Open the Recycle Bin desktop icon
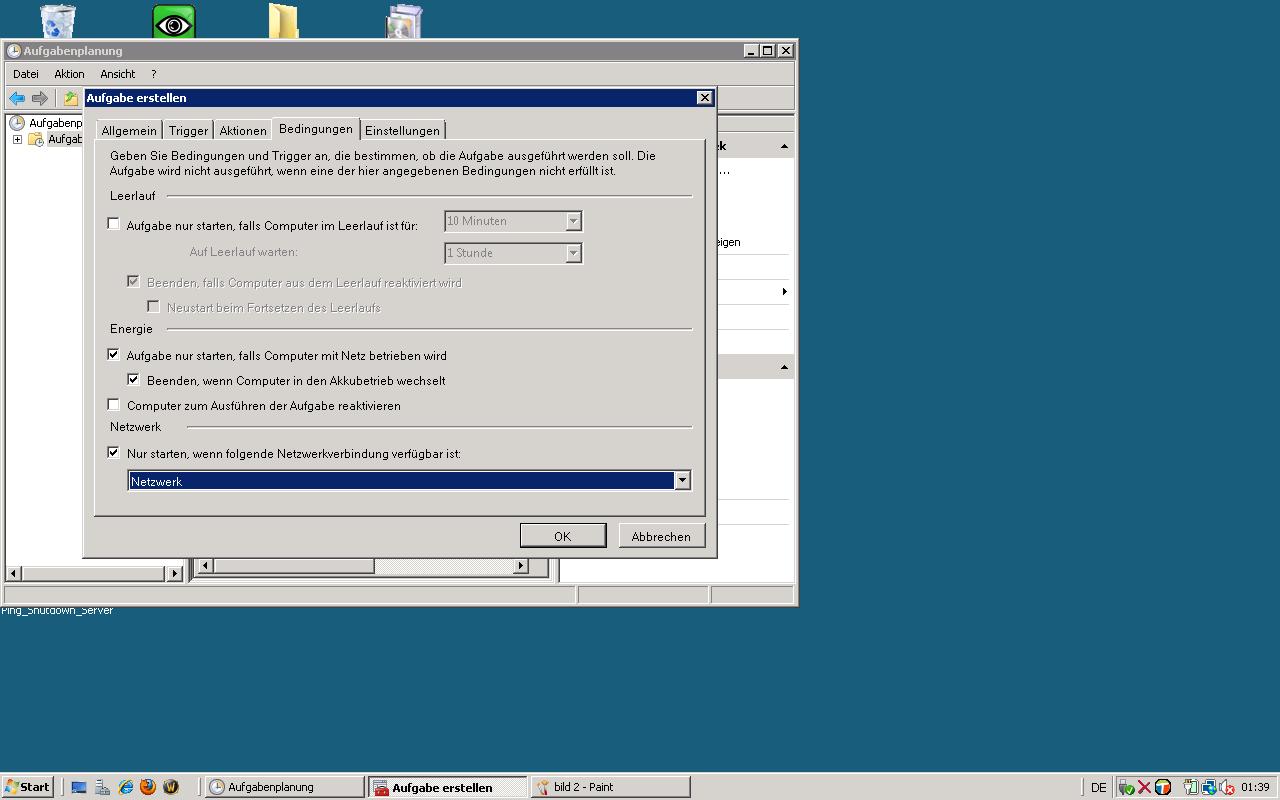1280x800 pixels. point(58,21)
